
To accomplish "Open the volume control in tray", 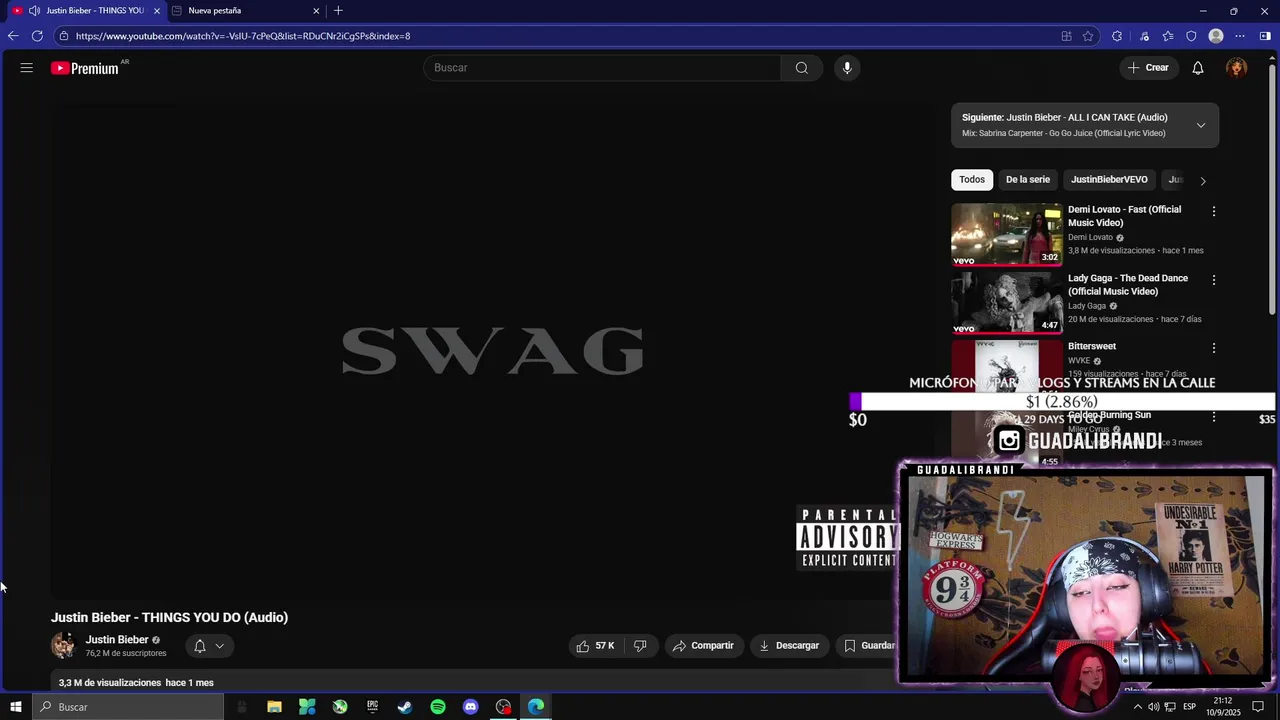I will 1154,707.
